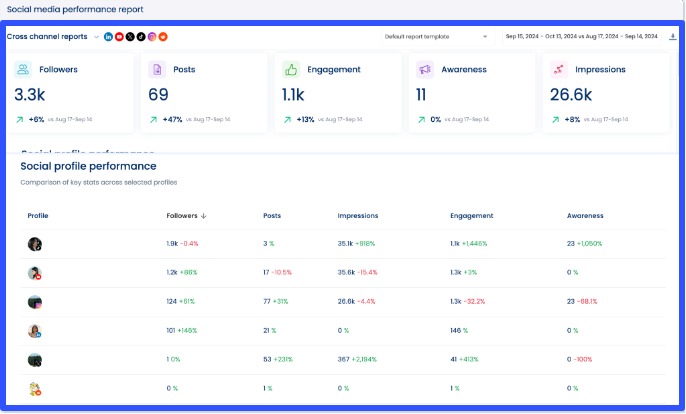Viewport: 686px width, 414px height.
Task: Select the TikTok channel icon
Action: 141,37
